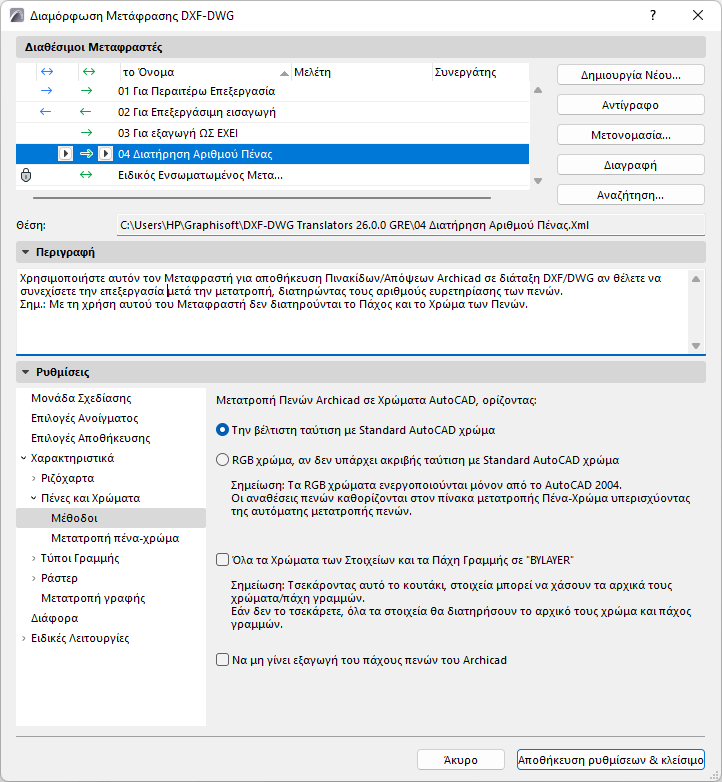Close the DXF-DWG translation dialog

698,15
